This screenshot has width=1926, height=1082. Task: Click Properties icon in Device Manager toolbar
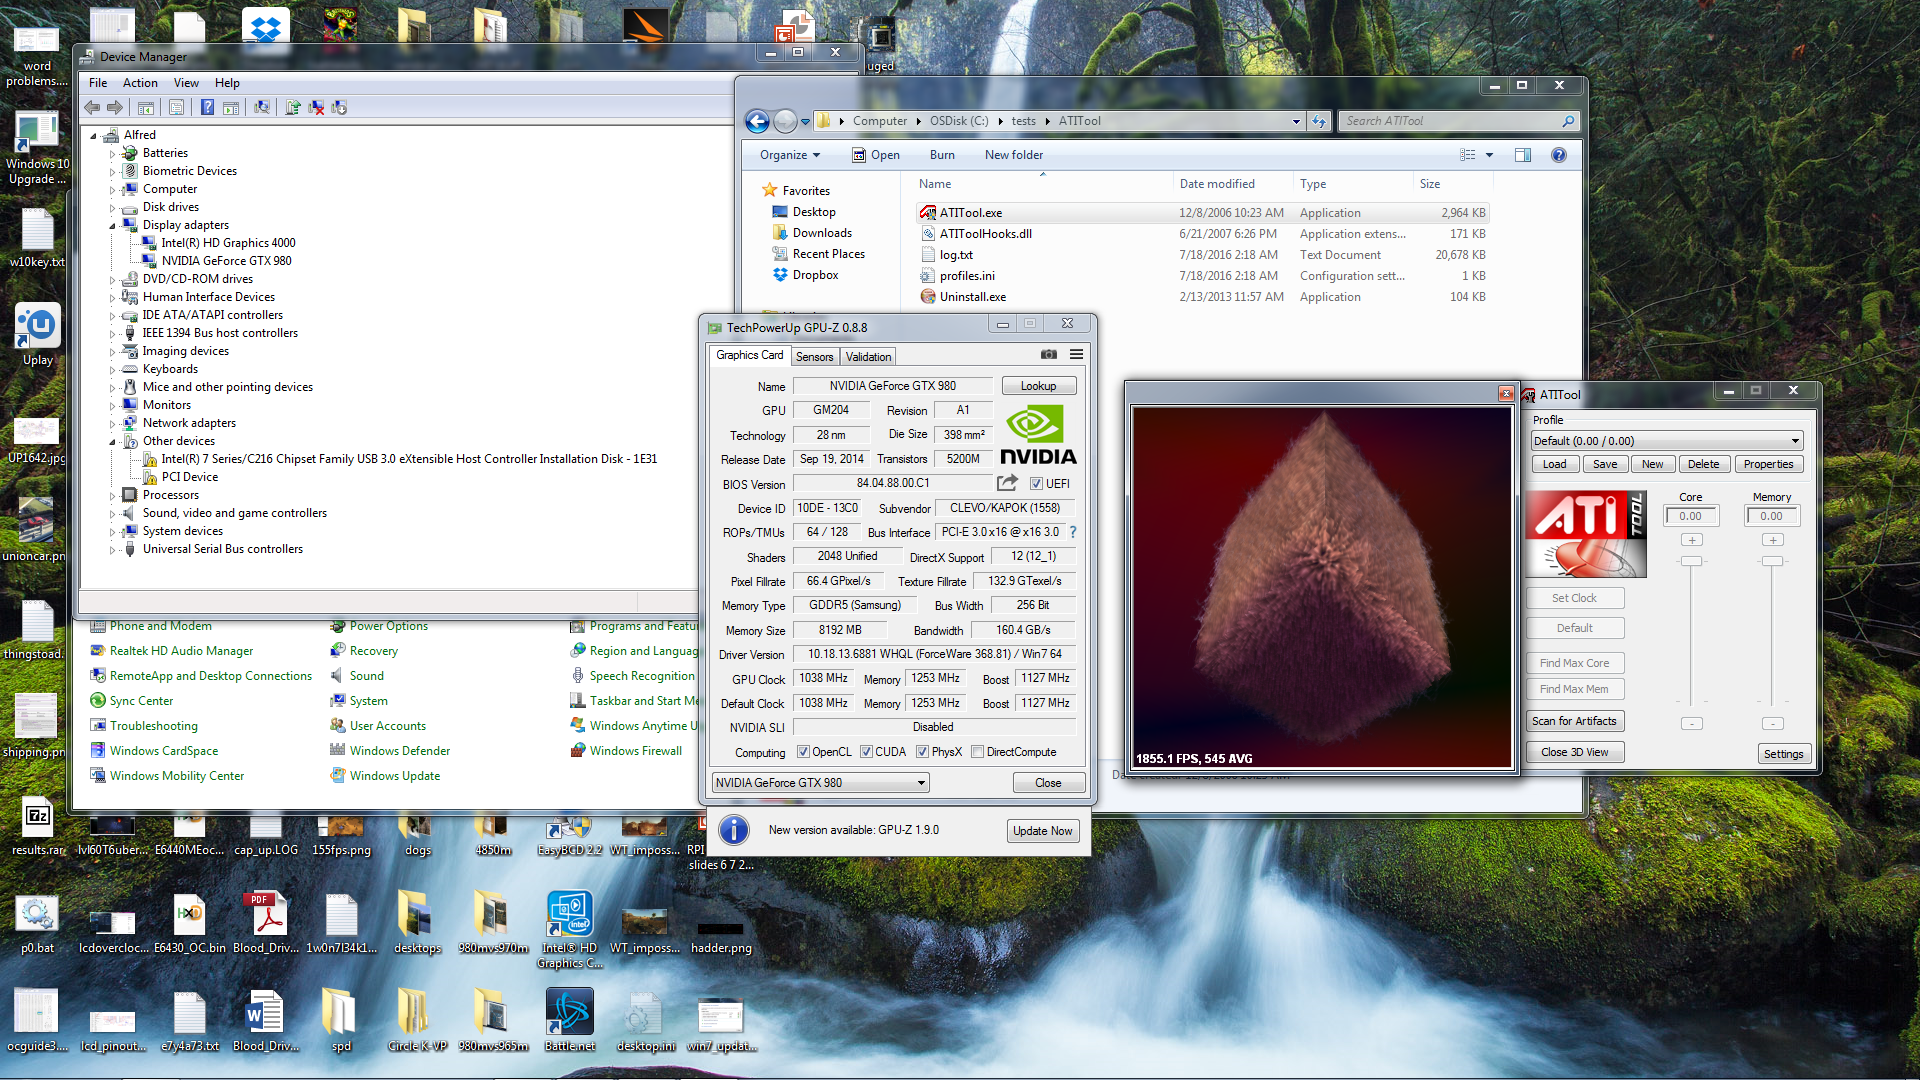(x=176, y=108)
